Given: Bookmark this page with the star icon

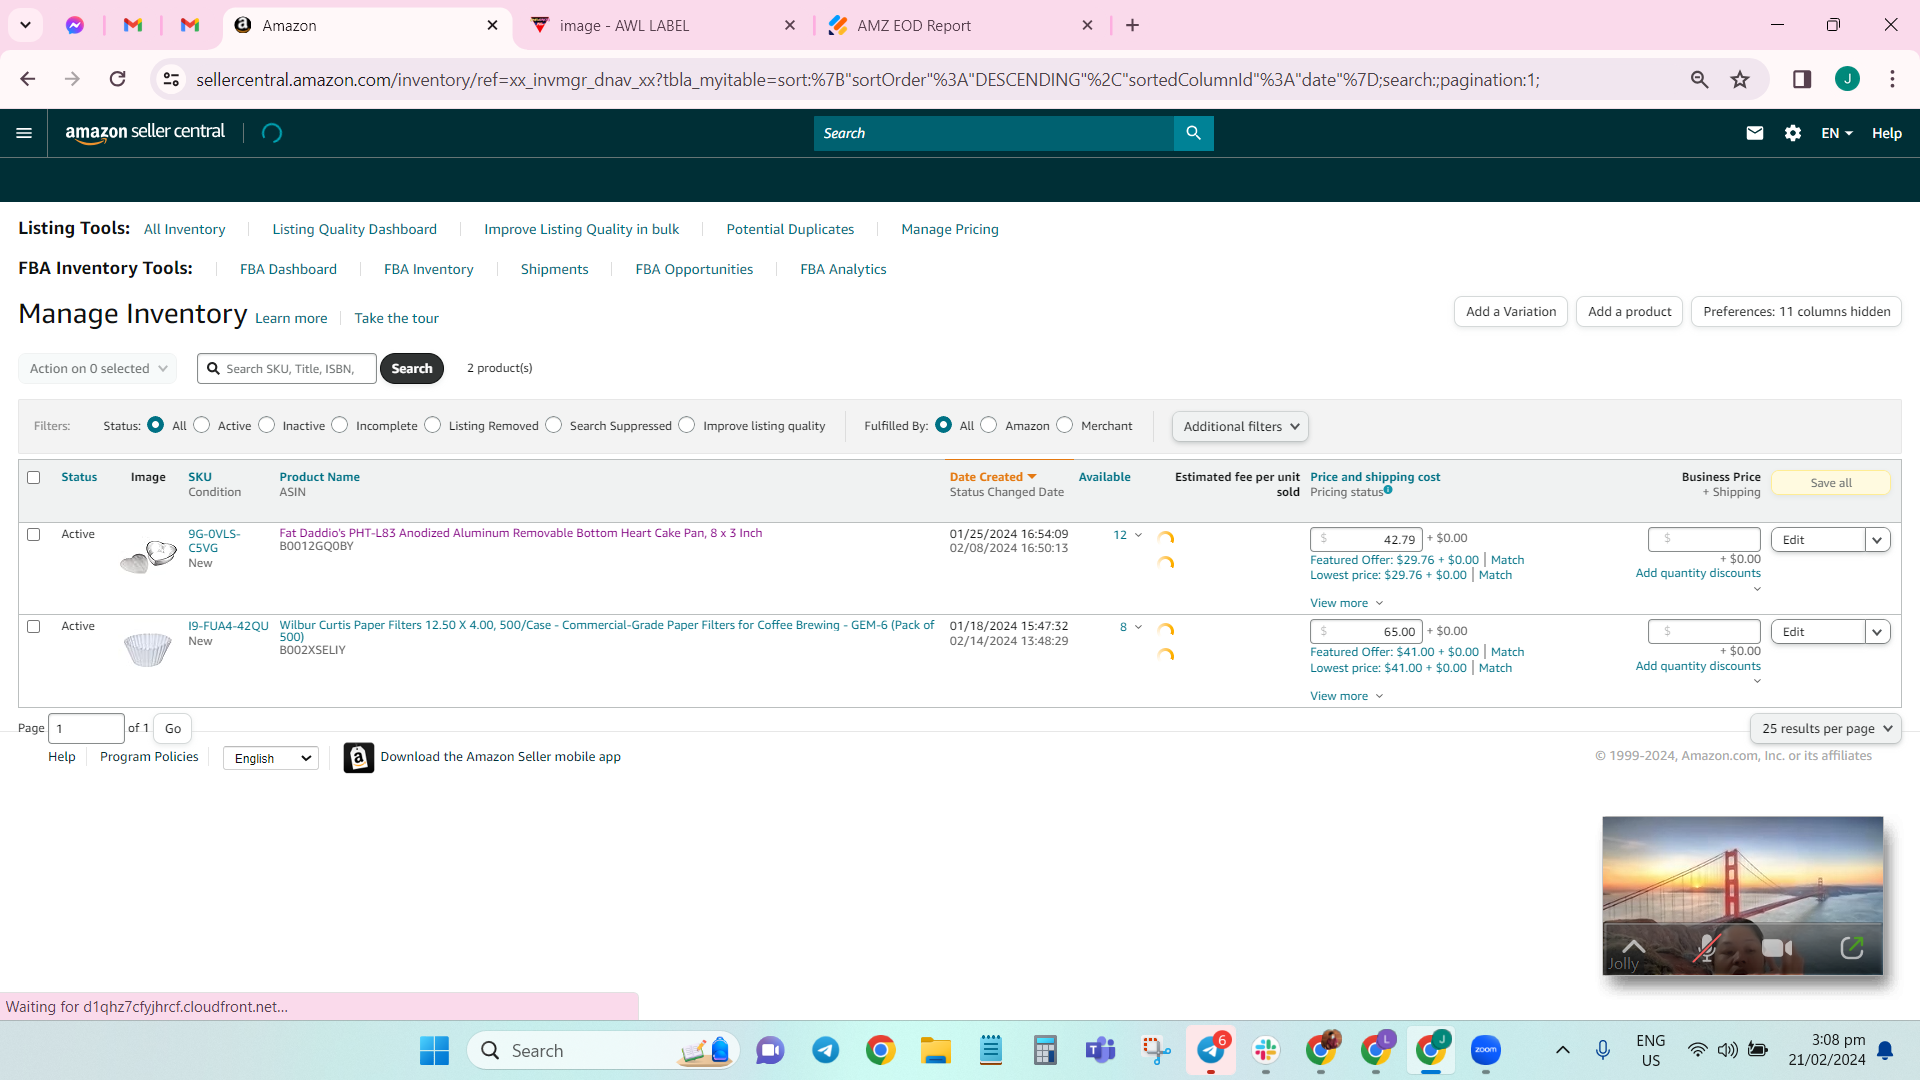Looking at the screenshot, I should pyautogui.click(x=1741, y=79).
